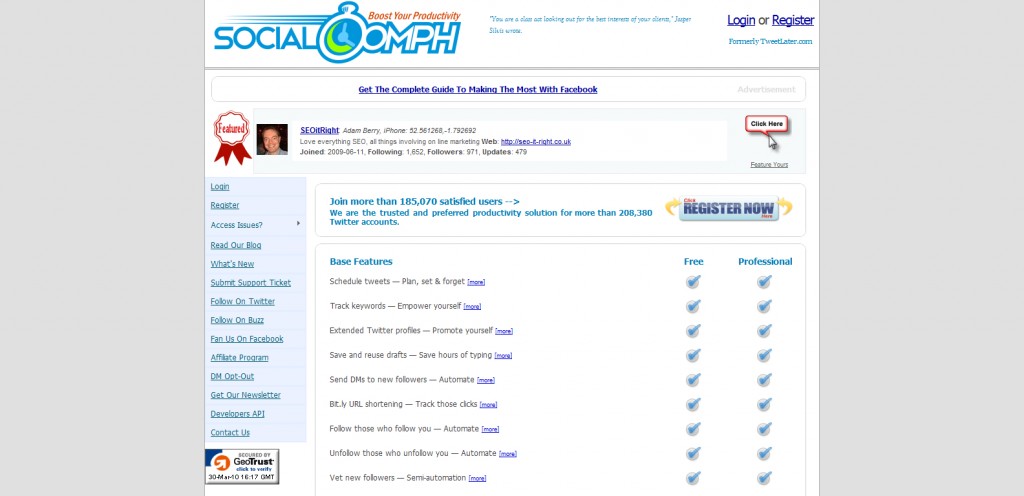The width and height of the screenshot is (1024, 496).
Task: Verify the GeoTrust secured seal
Action: pos(242,466)
